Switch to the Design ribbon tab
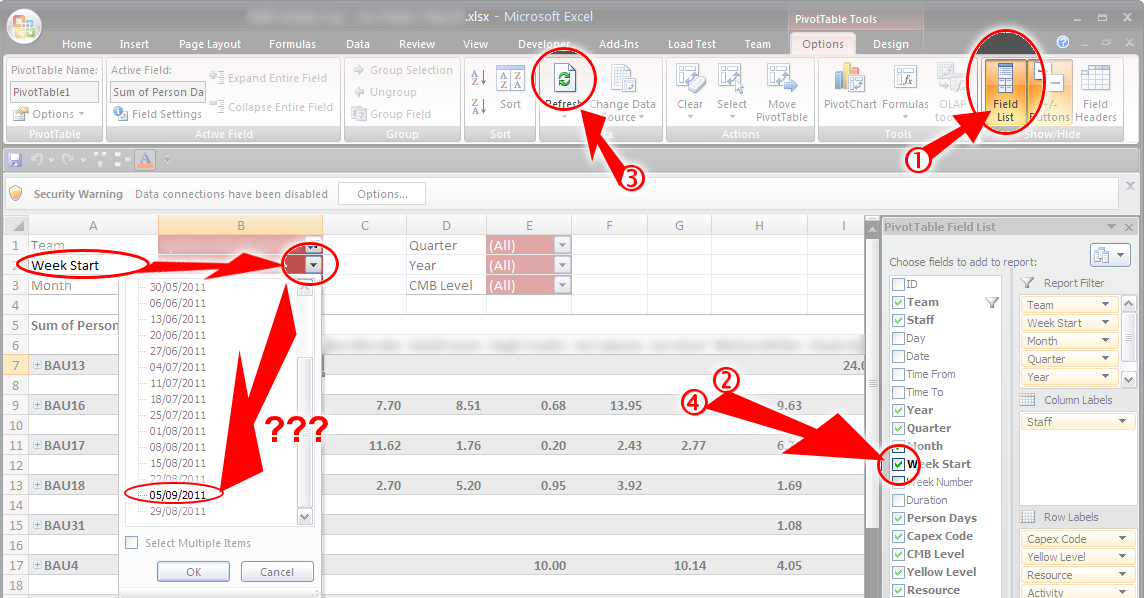 point(890,44)
